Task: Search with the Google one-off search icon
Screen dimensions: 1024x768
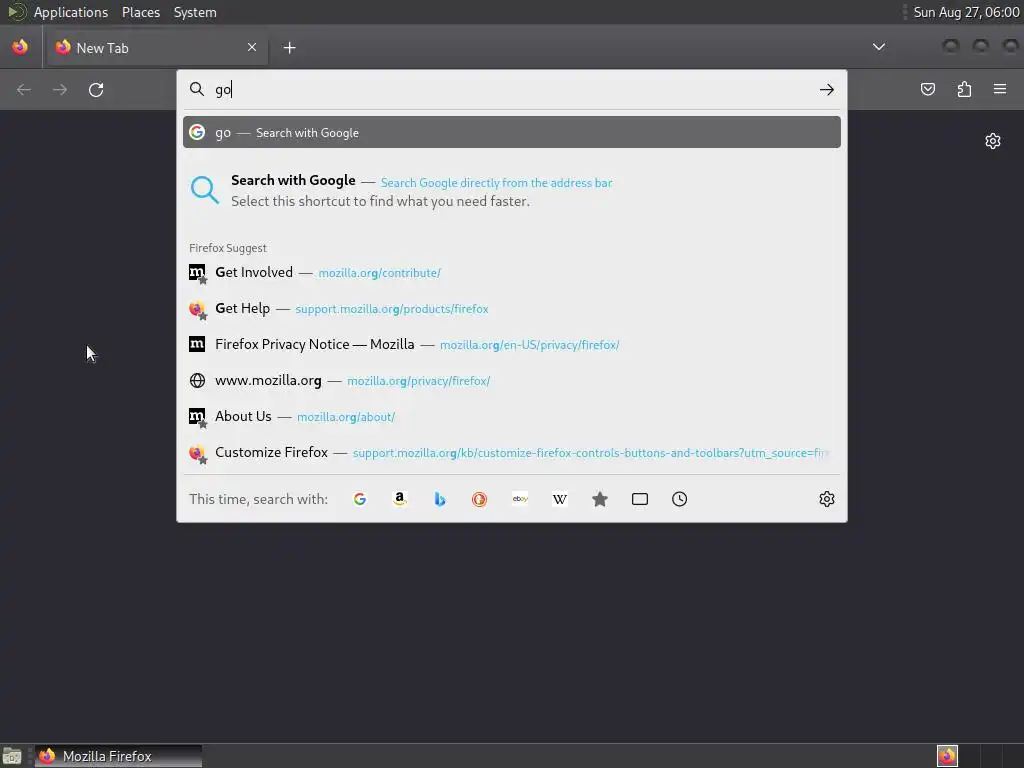Action: click(360, 499)
